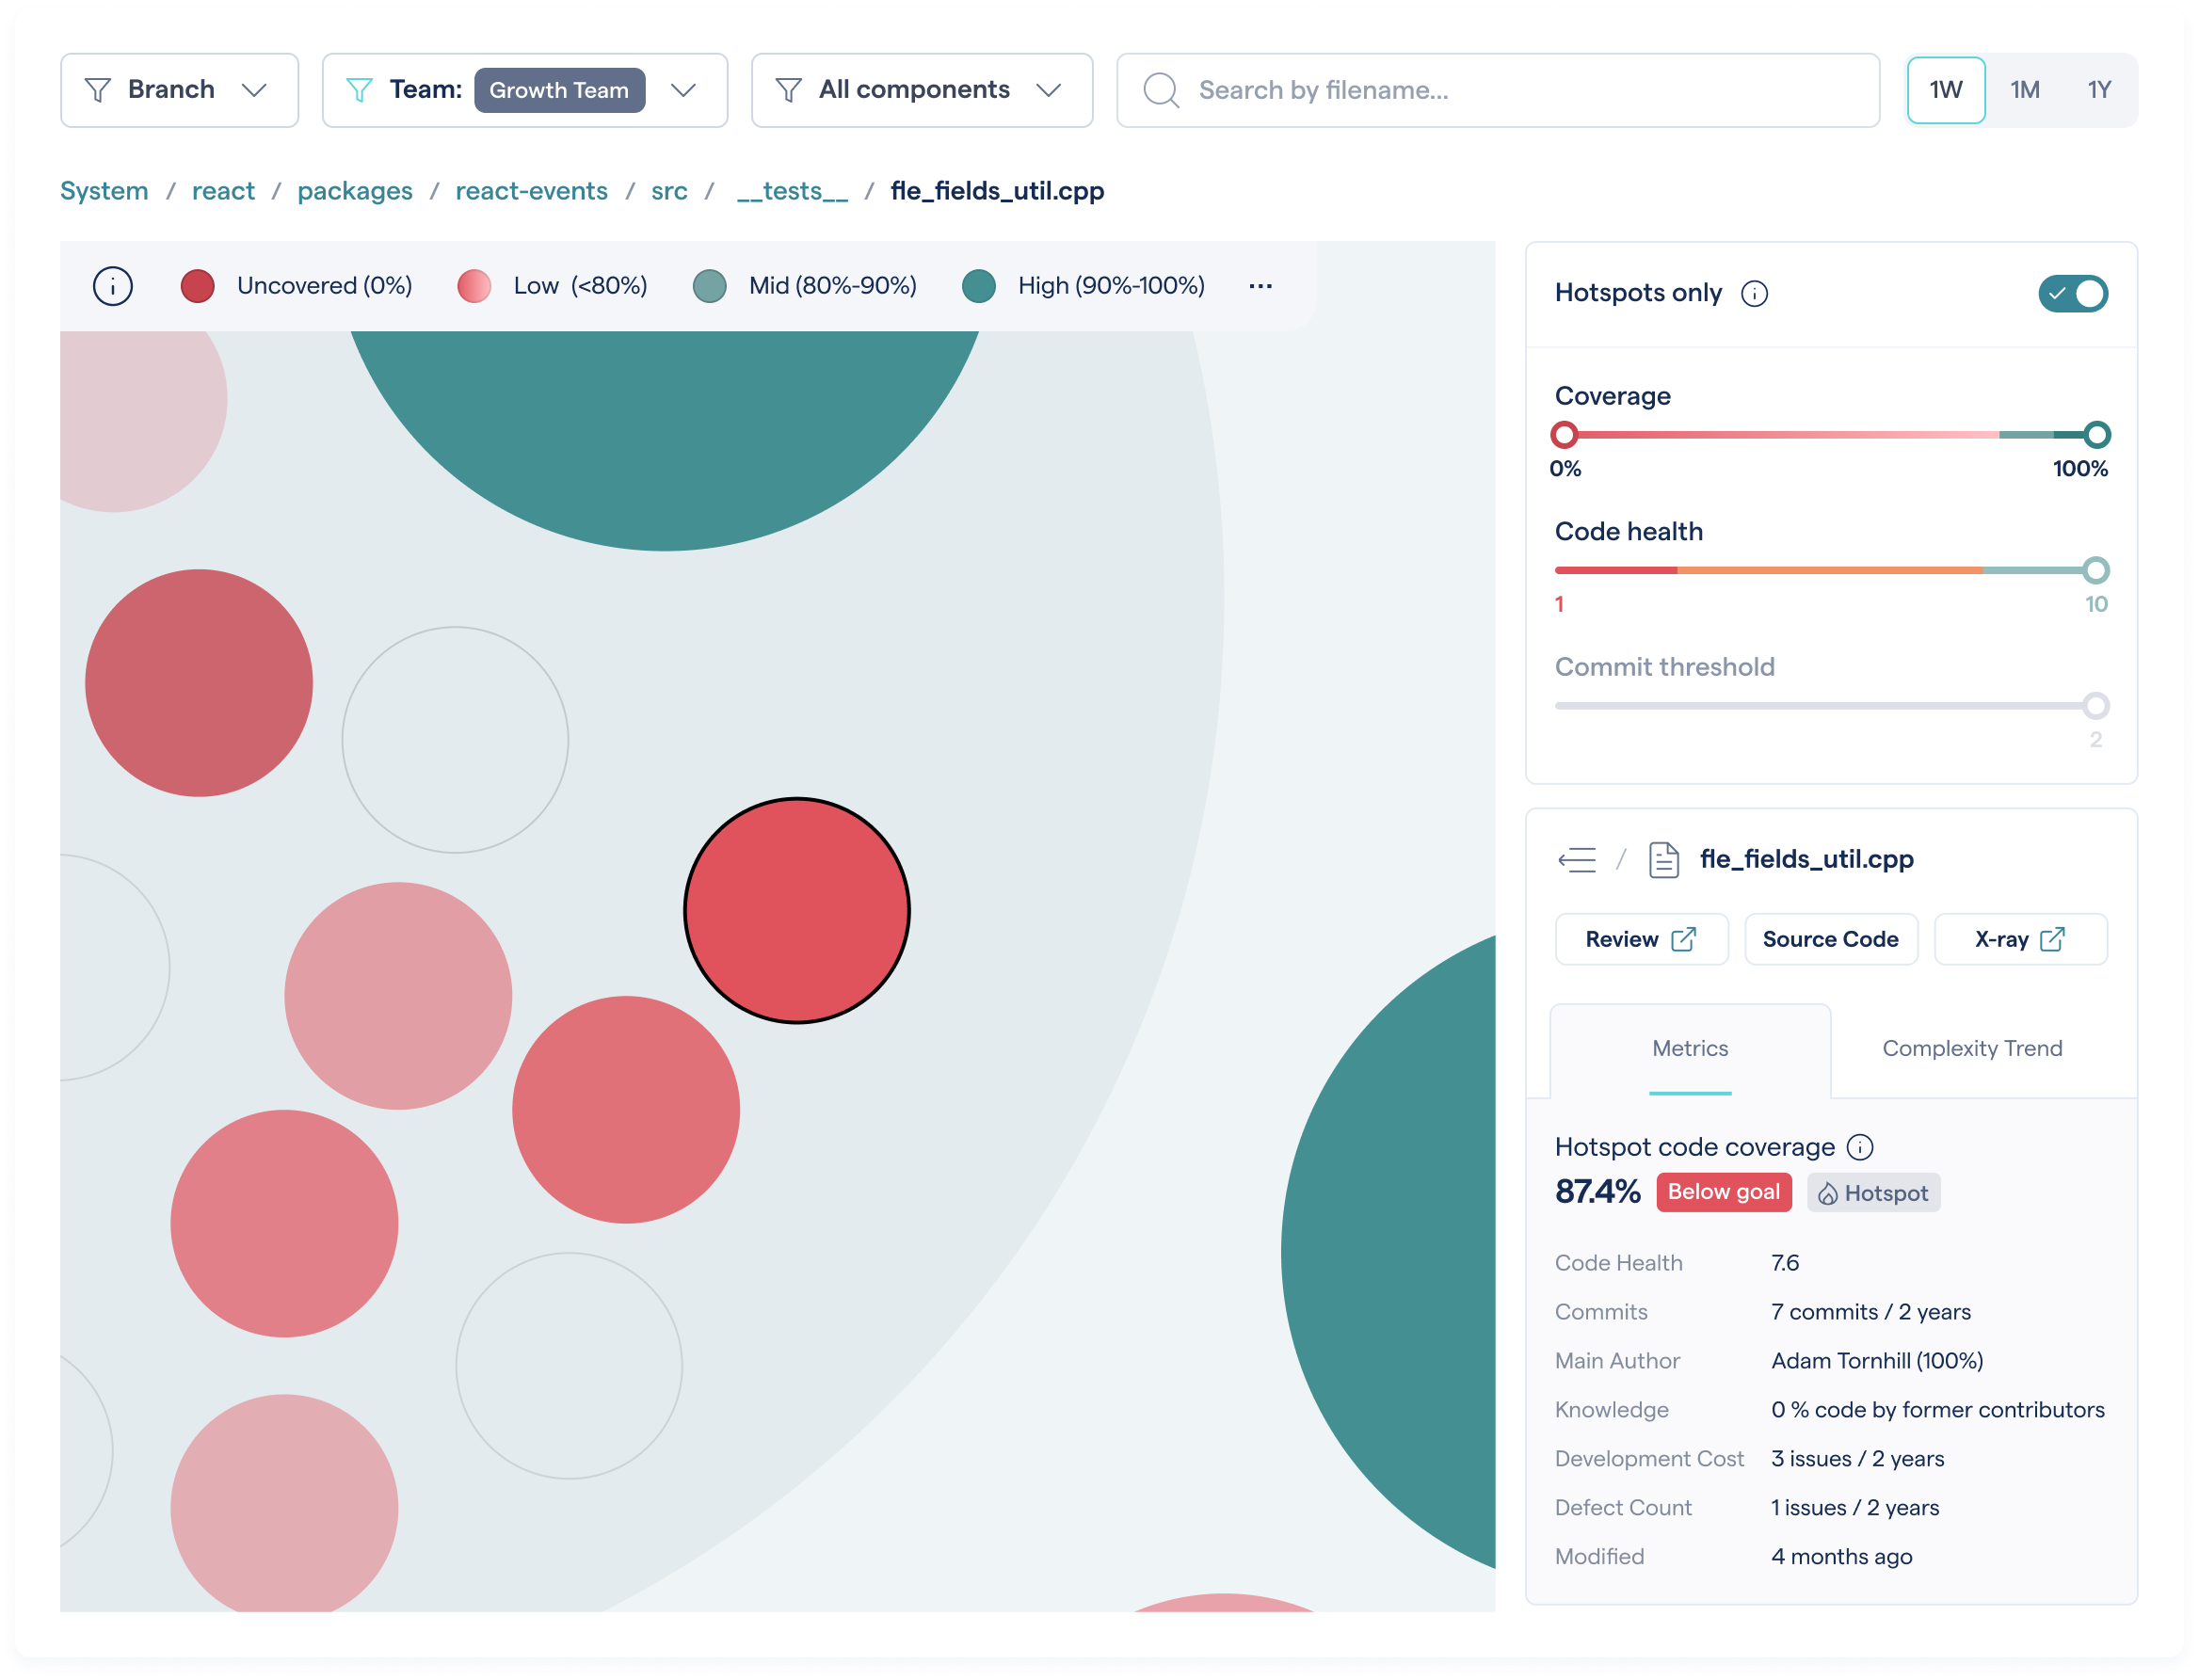The image size is (2199, 1680).
Task: Click the Hotspot flame badge
Action: coord(1873,1192)
